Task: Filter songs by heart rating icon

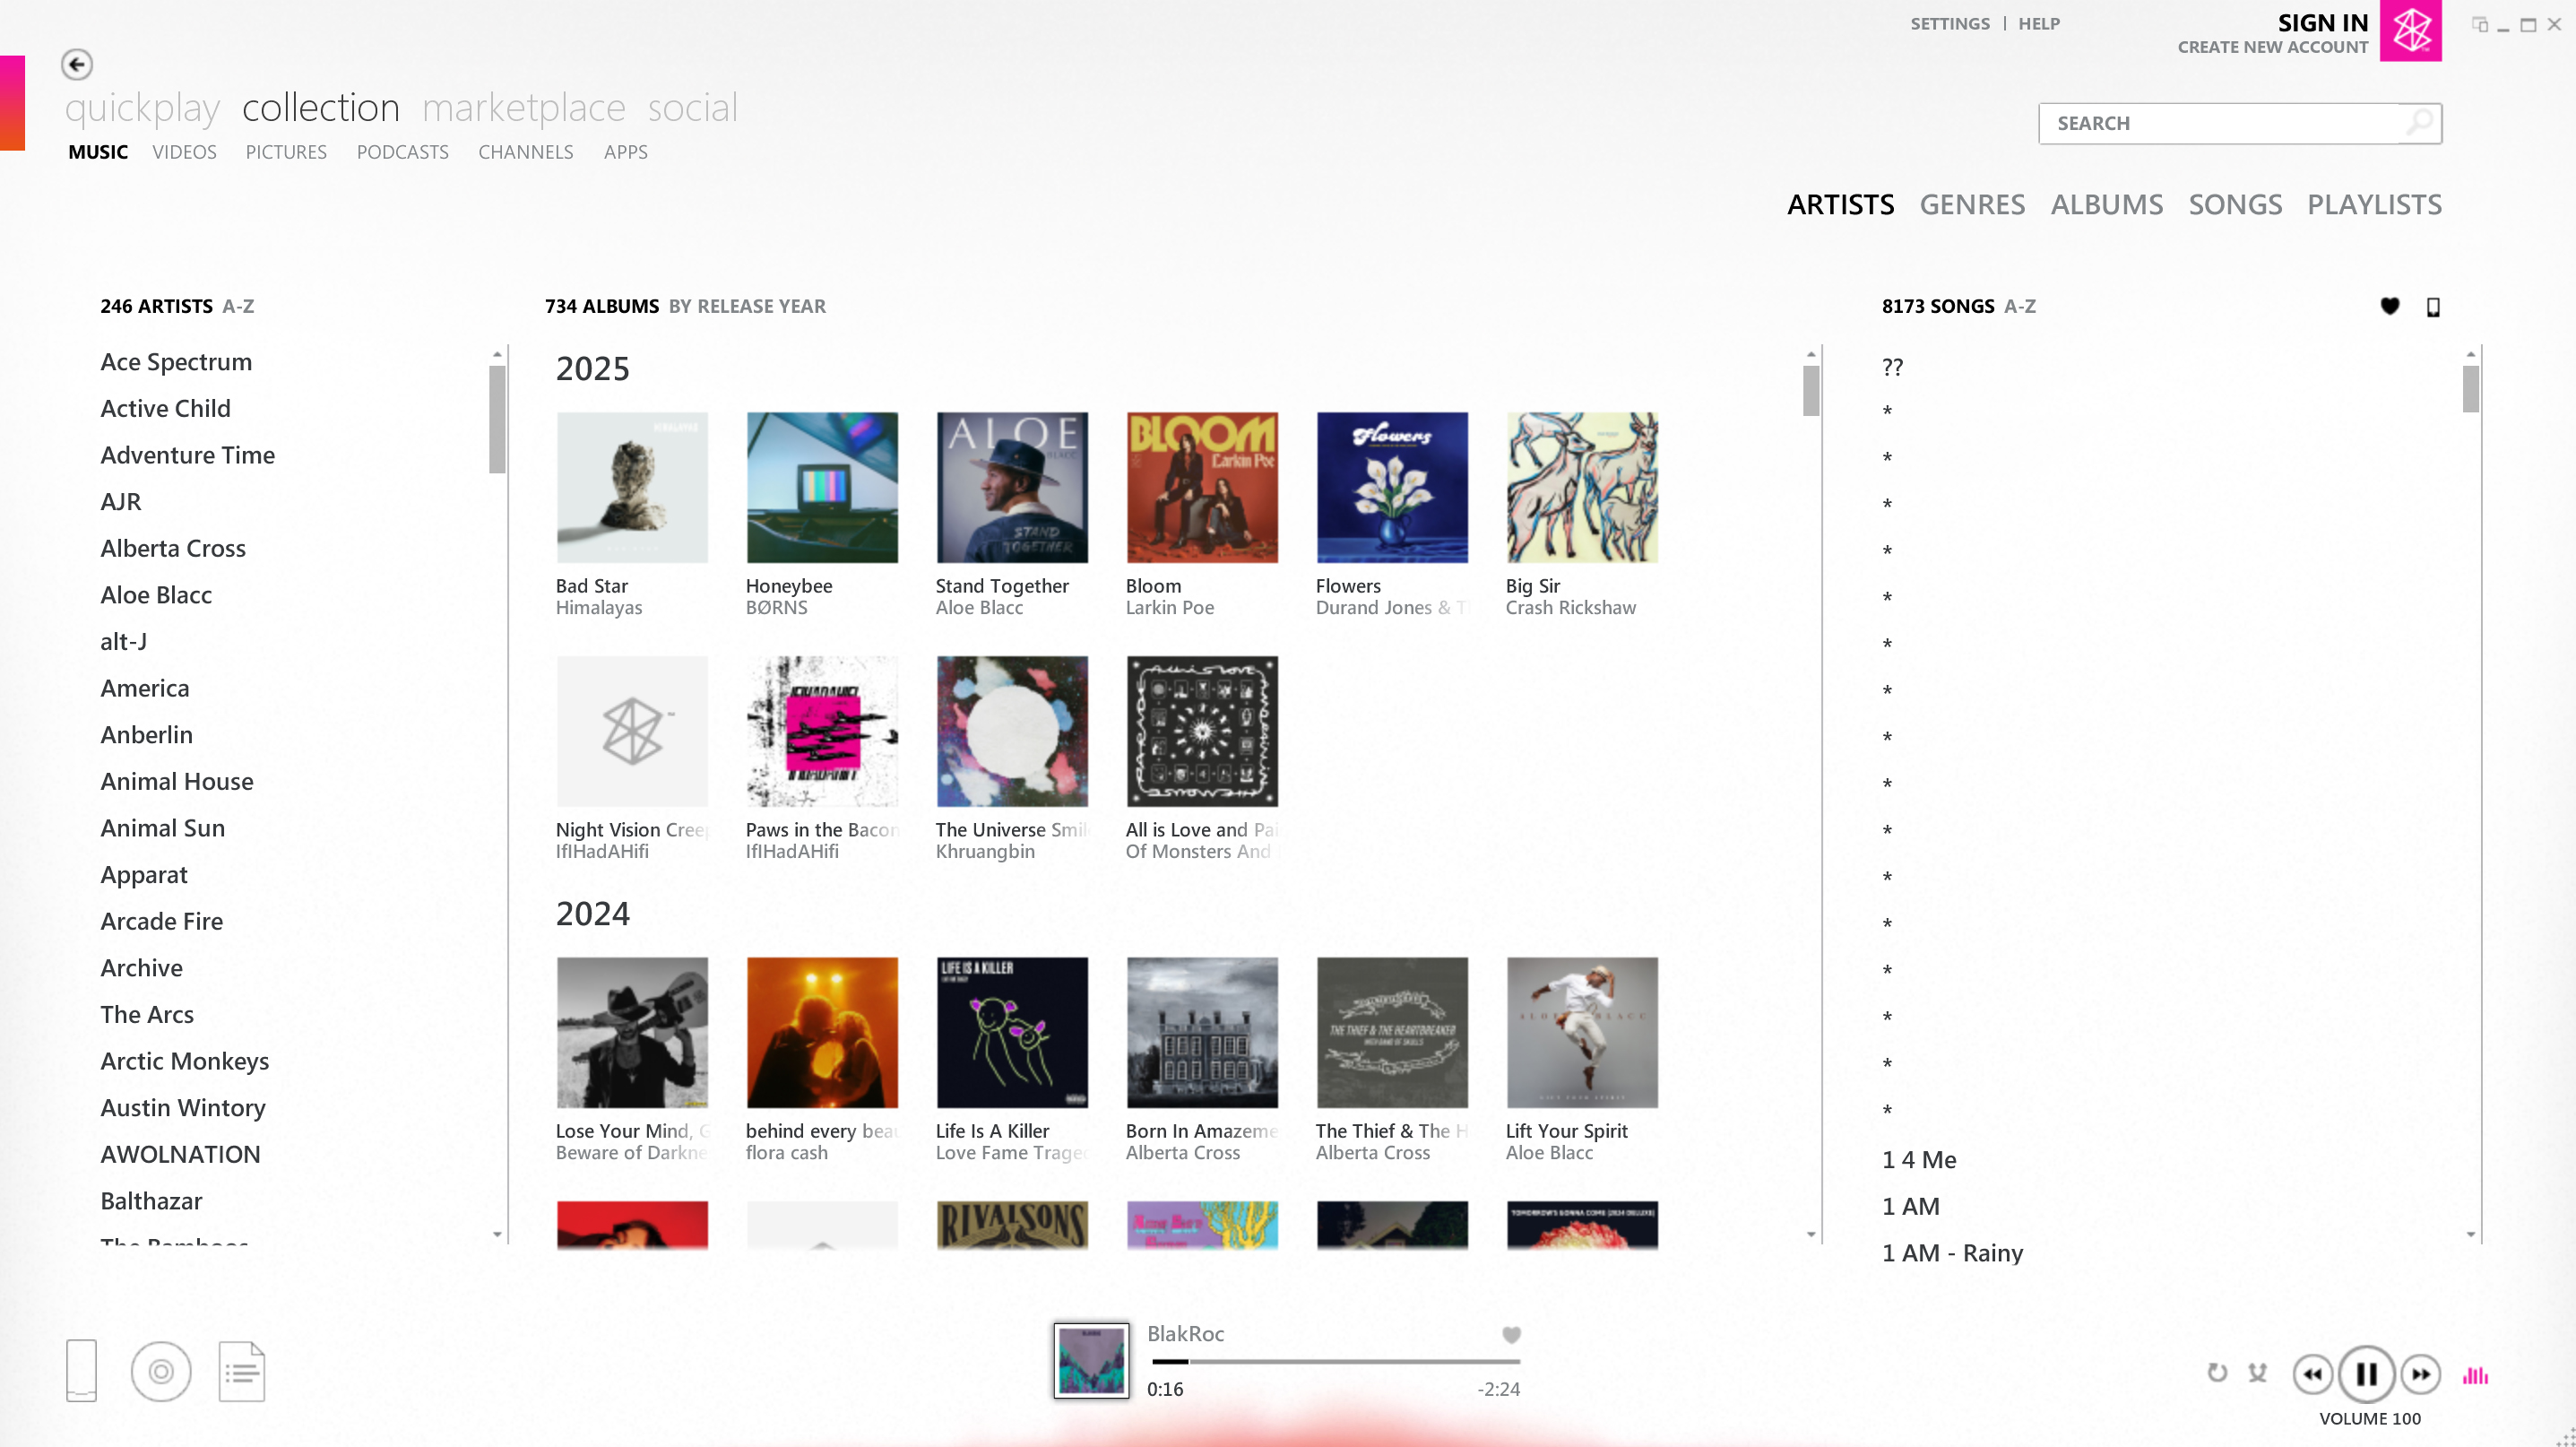Action: point(2389,307)
